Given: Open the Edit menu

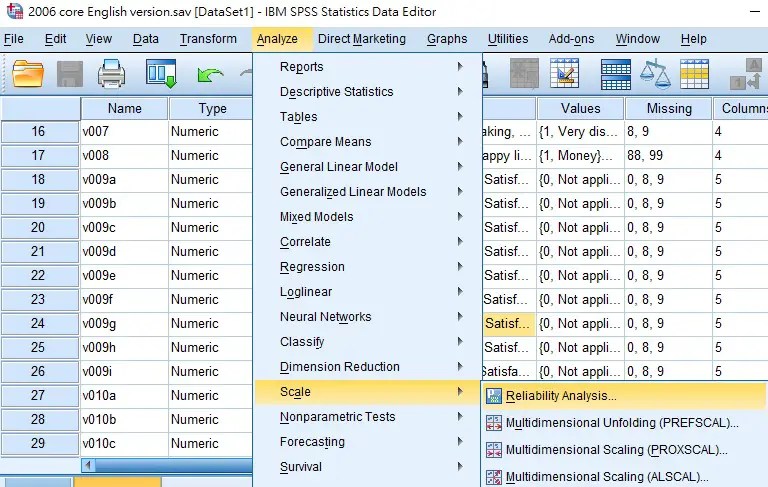Looking at the screenshot, I should pos(55,39).
